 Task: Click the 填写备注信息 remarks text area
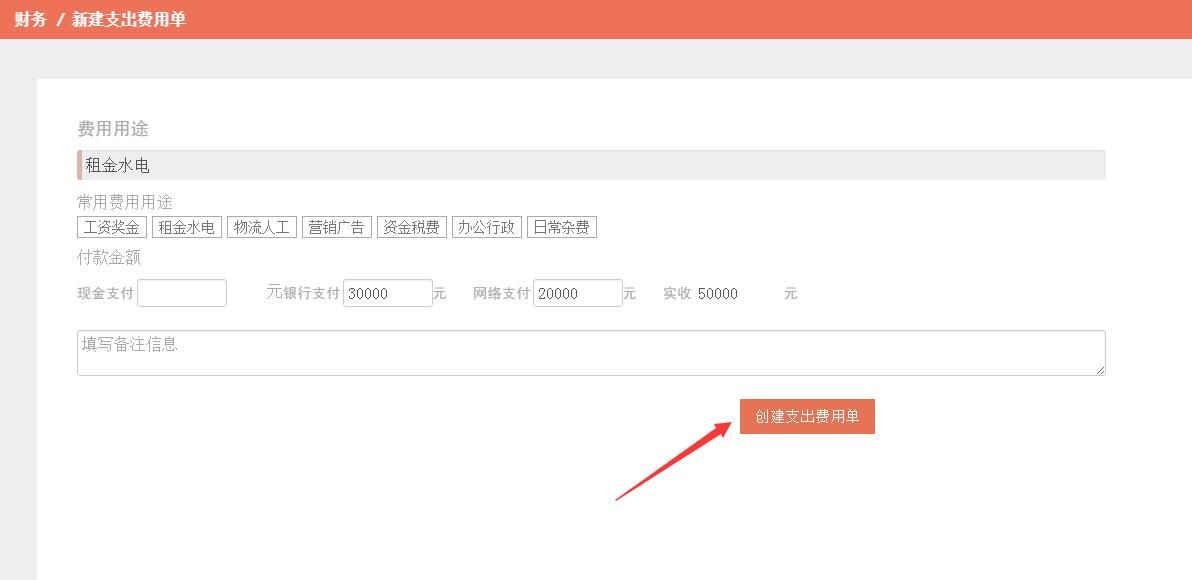point(590,353)
